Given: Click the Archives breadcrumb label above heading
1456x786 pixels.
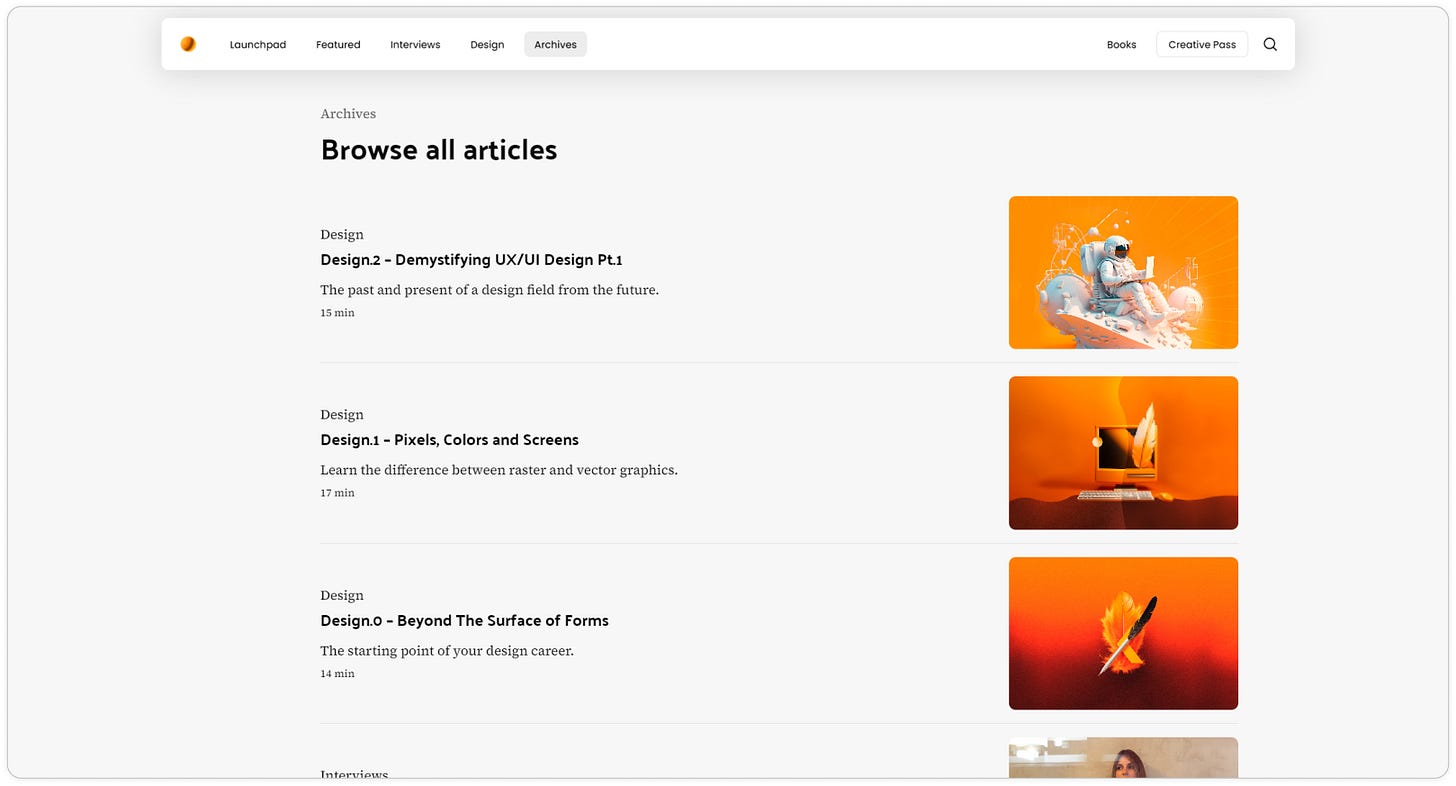Looking at the screenshot, I should point(348,114).
